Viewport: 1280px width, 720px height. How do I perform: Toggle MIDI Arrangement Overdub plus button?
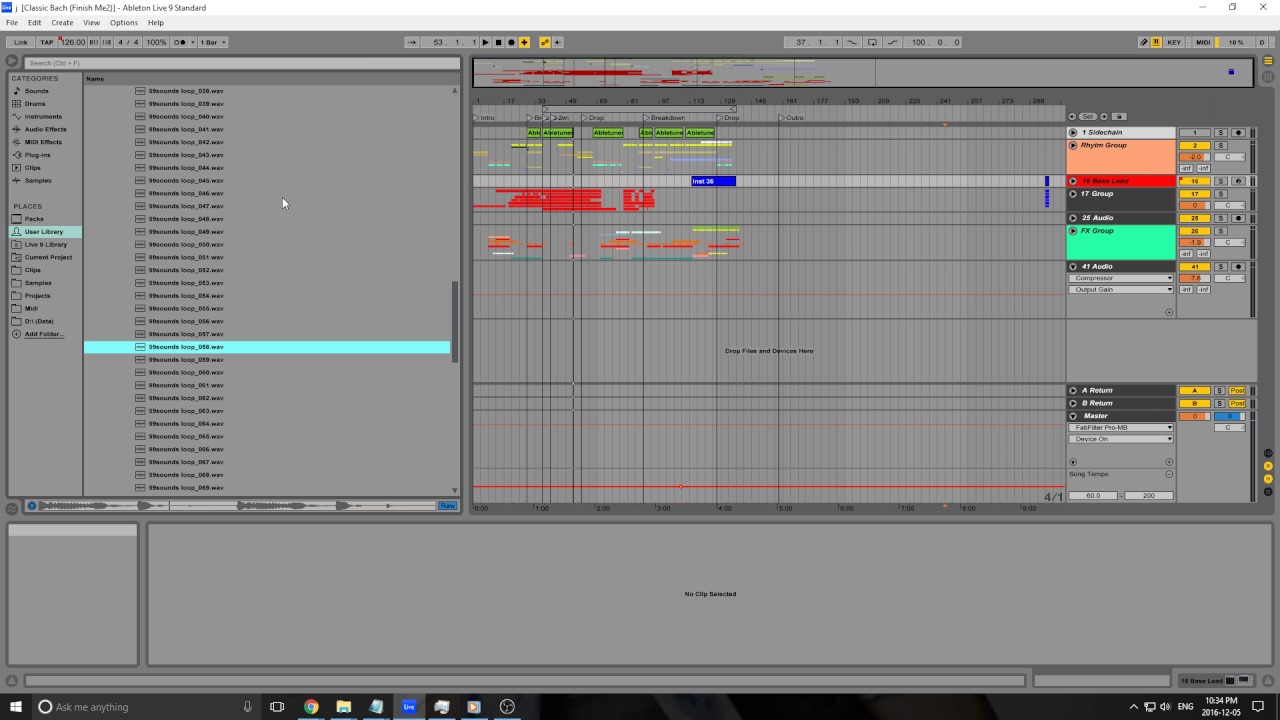click(524, 42)
